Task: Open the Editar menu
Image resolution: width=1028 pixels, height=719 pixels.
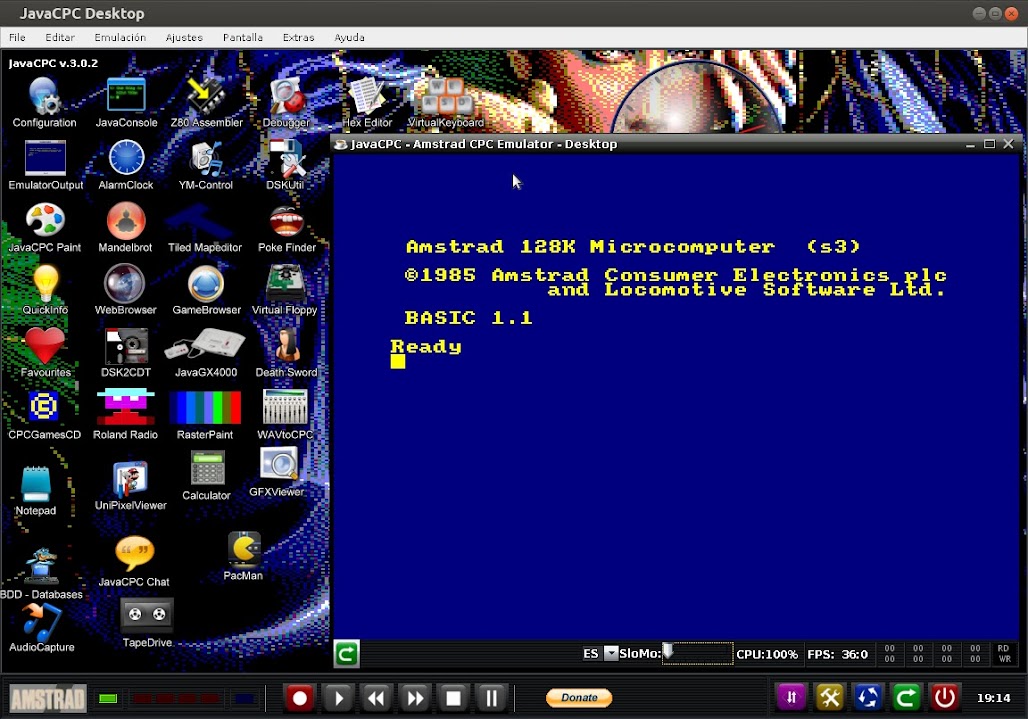Action: [60, 37]
